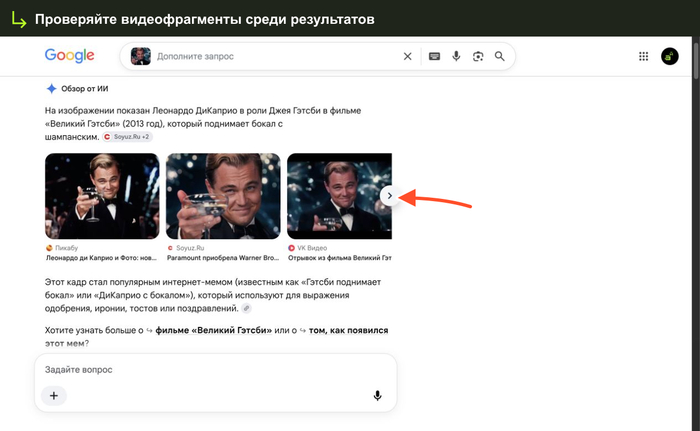
Task: Click 'Paramount приобрела Warner Bro...' caption
Action: (x=223, y=258)
